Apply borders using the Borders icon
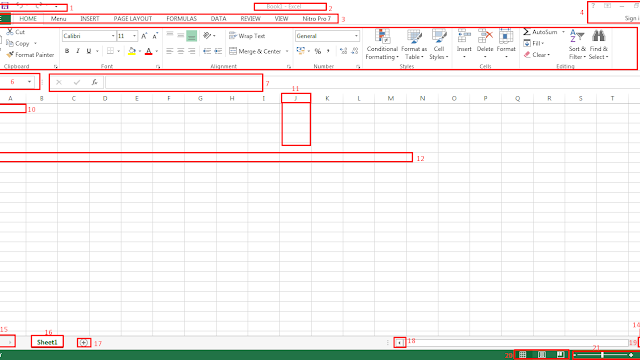 tap(110, 51)
